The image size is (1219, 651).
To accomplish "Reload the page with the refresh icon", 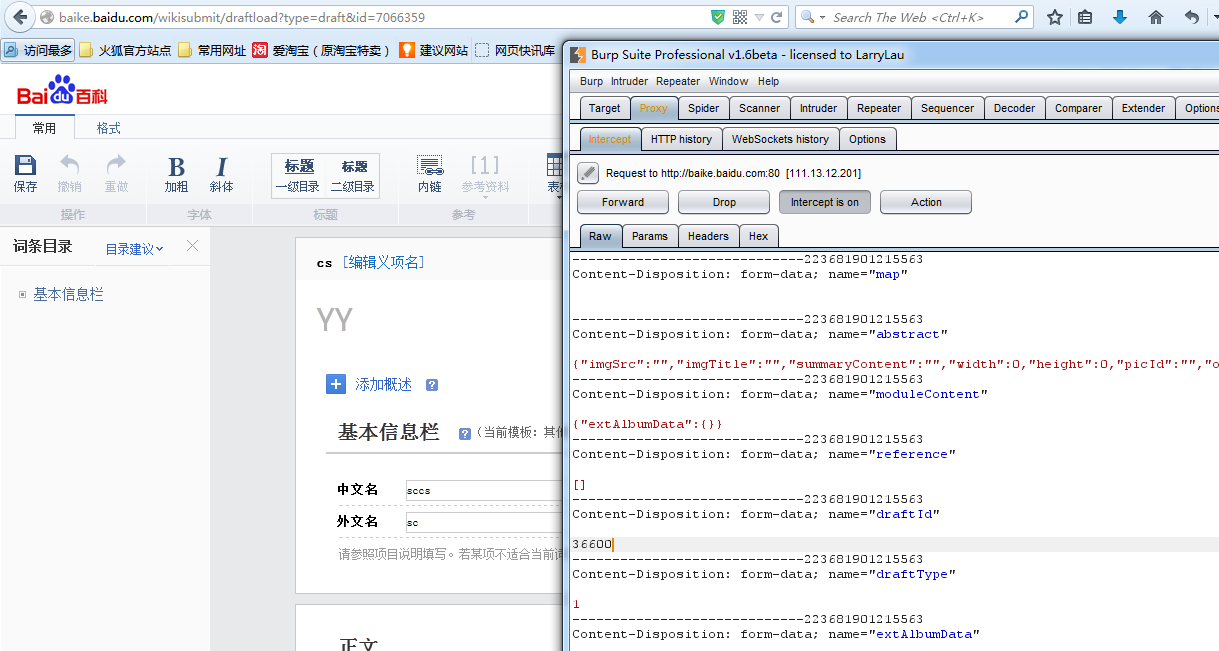I will 778,17.
